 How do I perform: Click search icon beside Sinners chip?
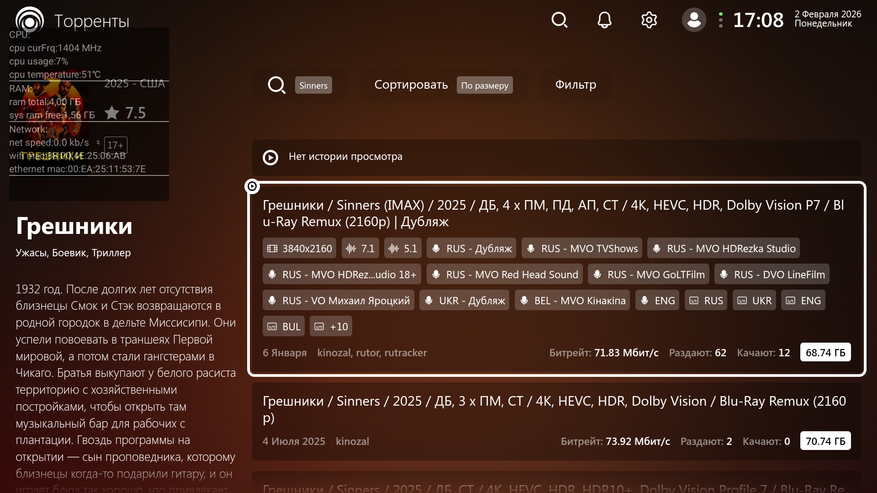pos(276,85)
